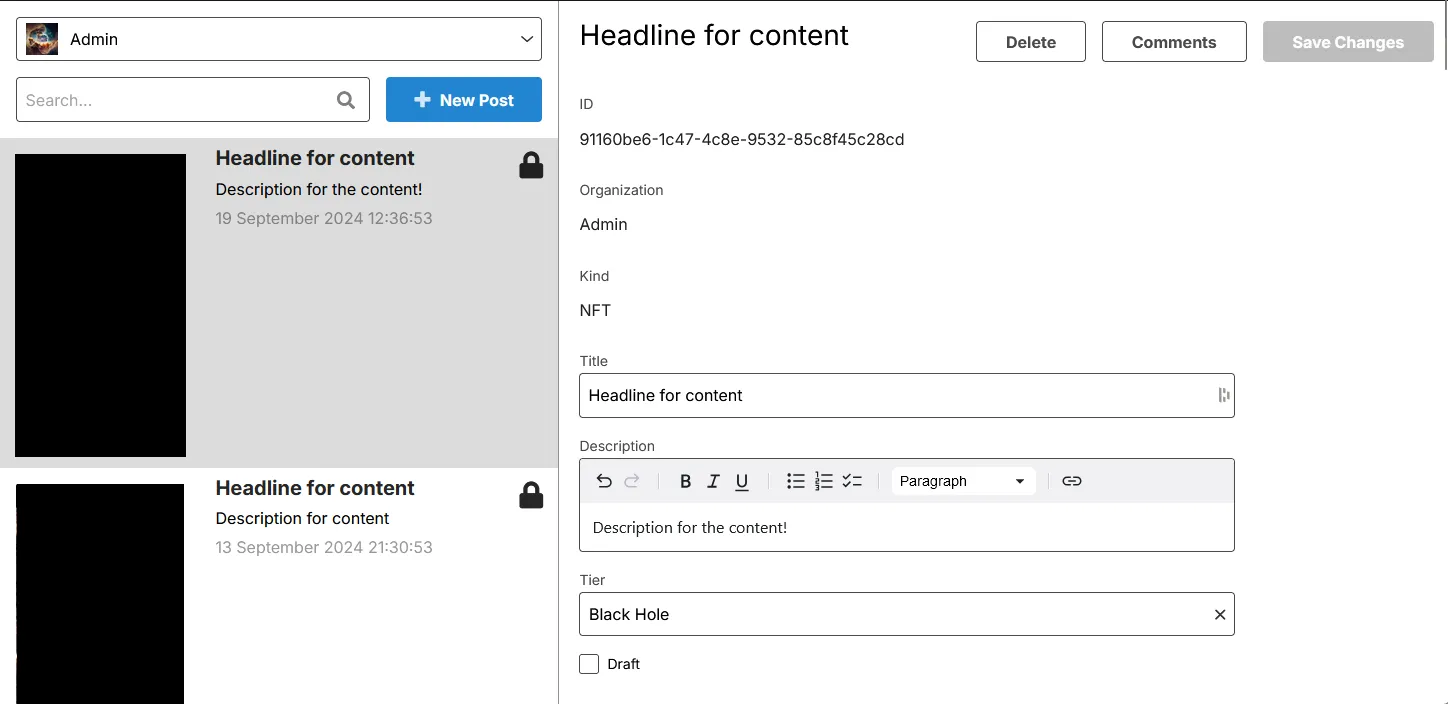The height and width of the screenshot is (704, 1448).
Task: Click the Admin organization avatar image
Action: tap(42, 39)
